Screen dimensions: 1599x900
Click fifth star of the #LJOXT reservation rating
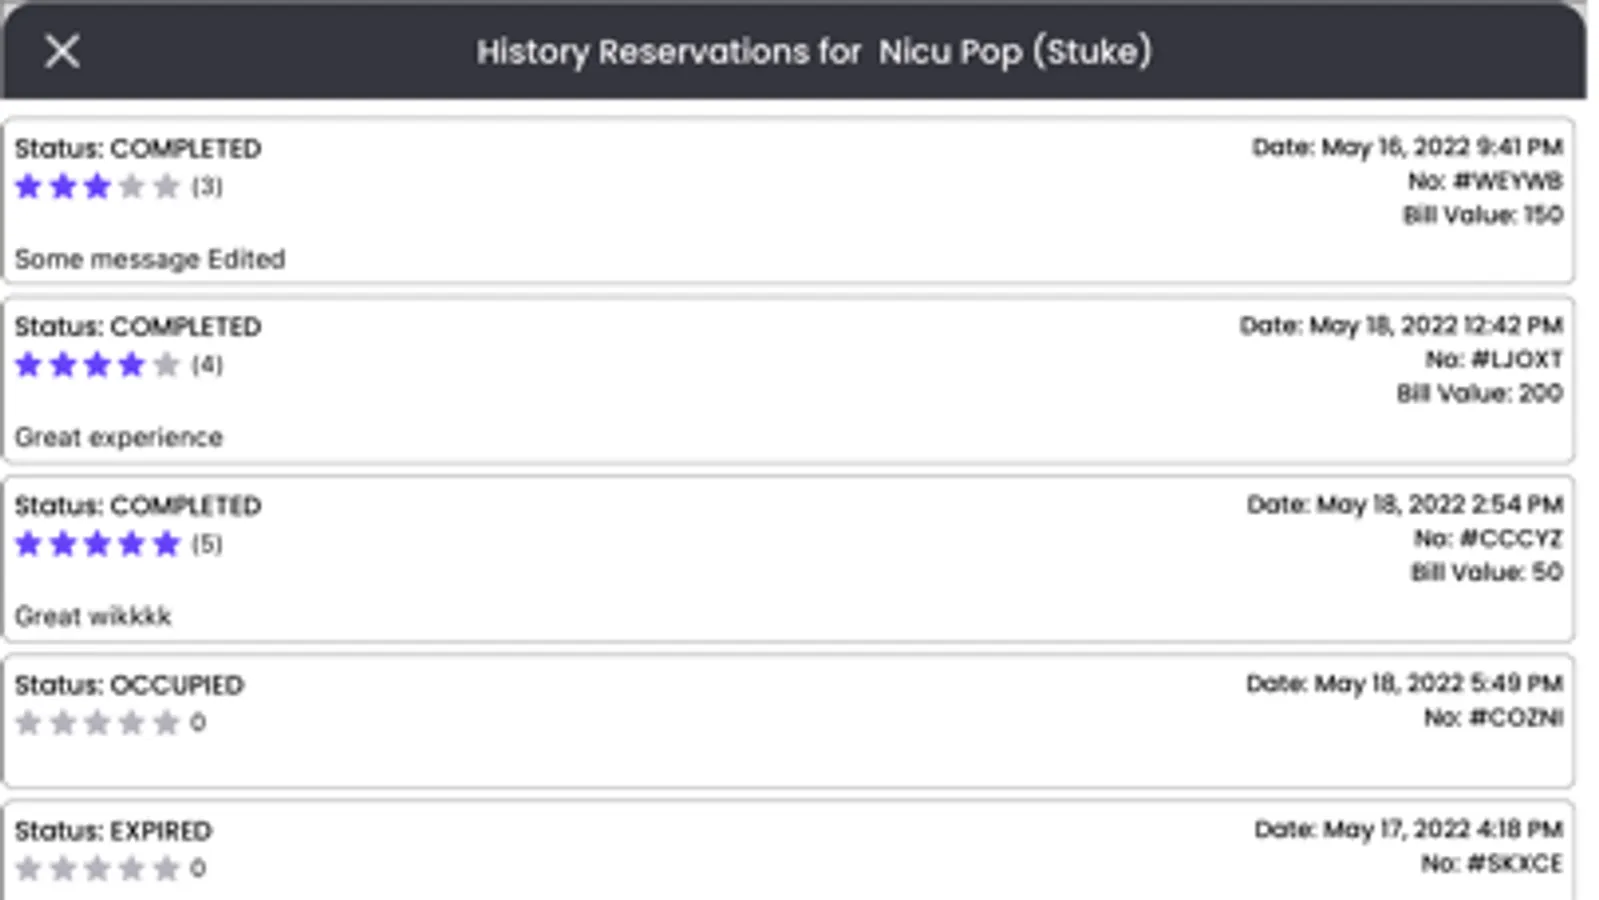pos(166,365)
